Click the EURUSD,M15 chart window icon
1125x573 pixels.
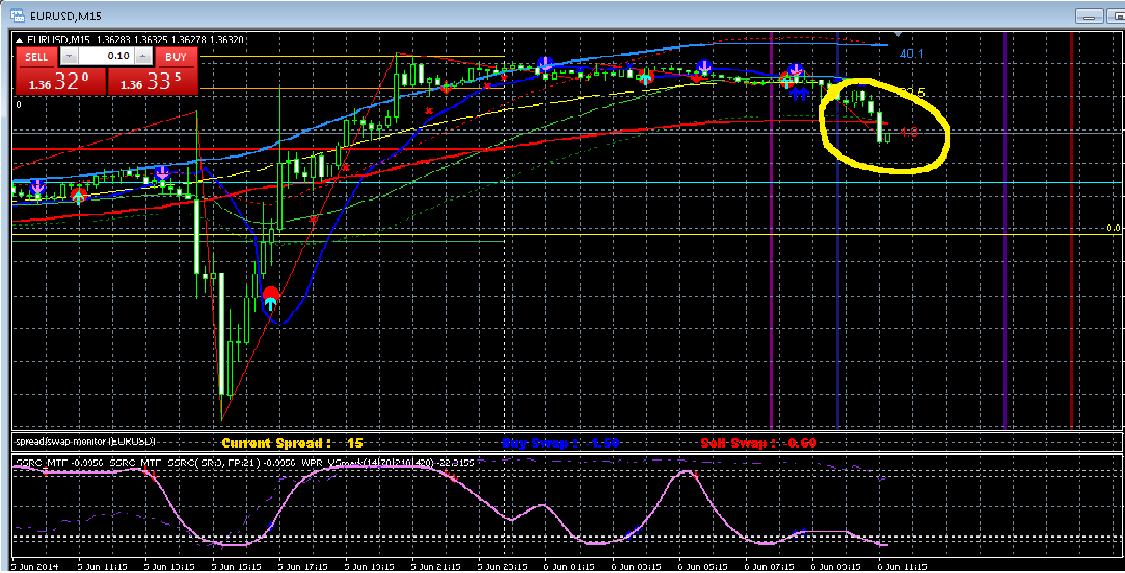(17, 16)
